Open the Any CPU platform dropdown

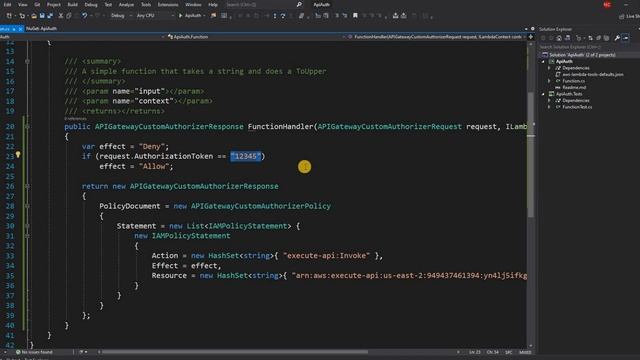(155, 16)
